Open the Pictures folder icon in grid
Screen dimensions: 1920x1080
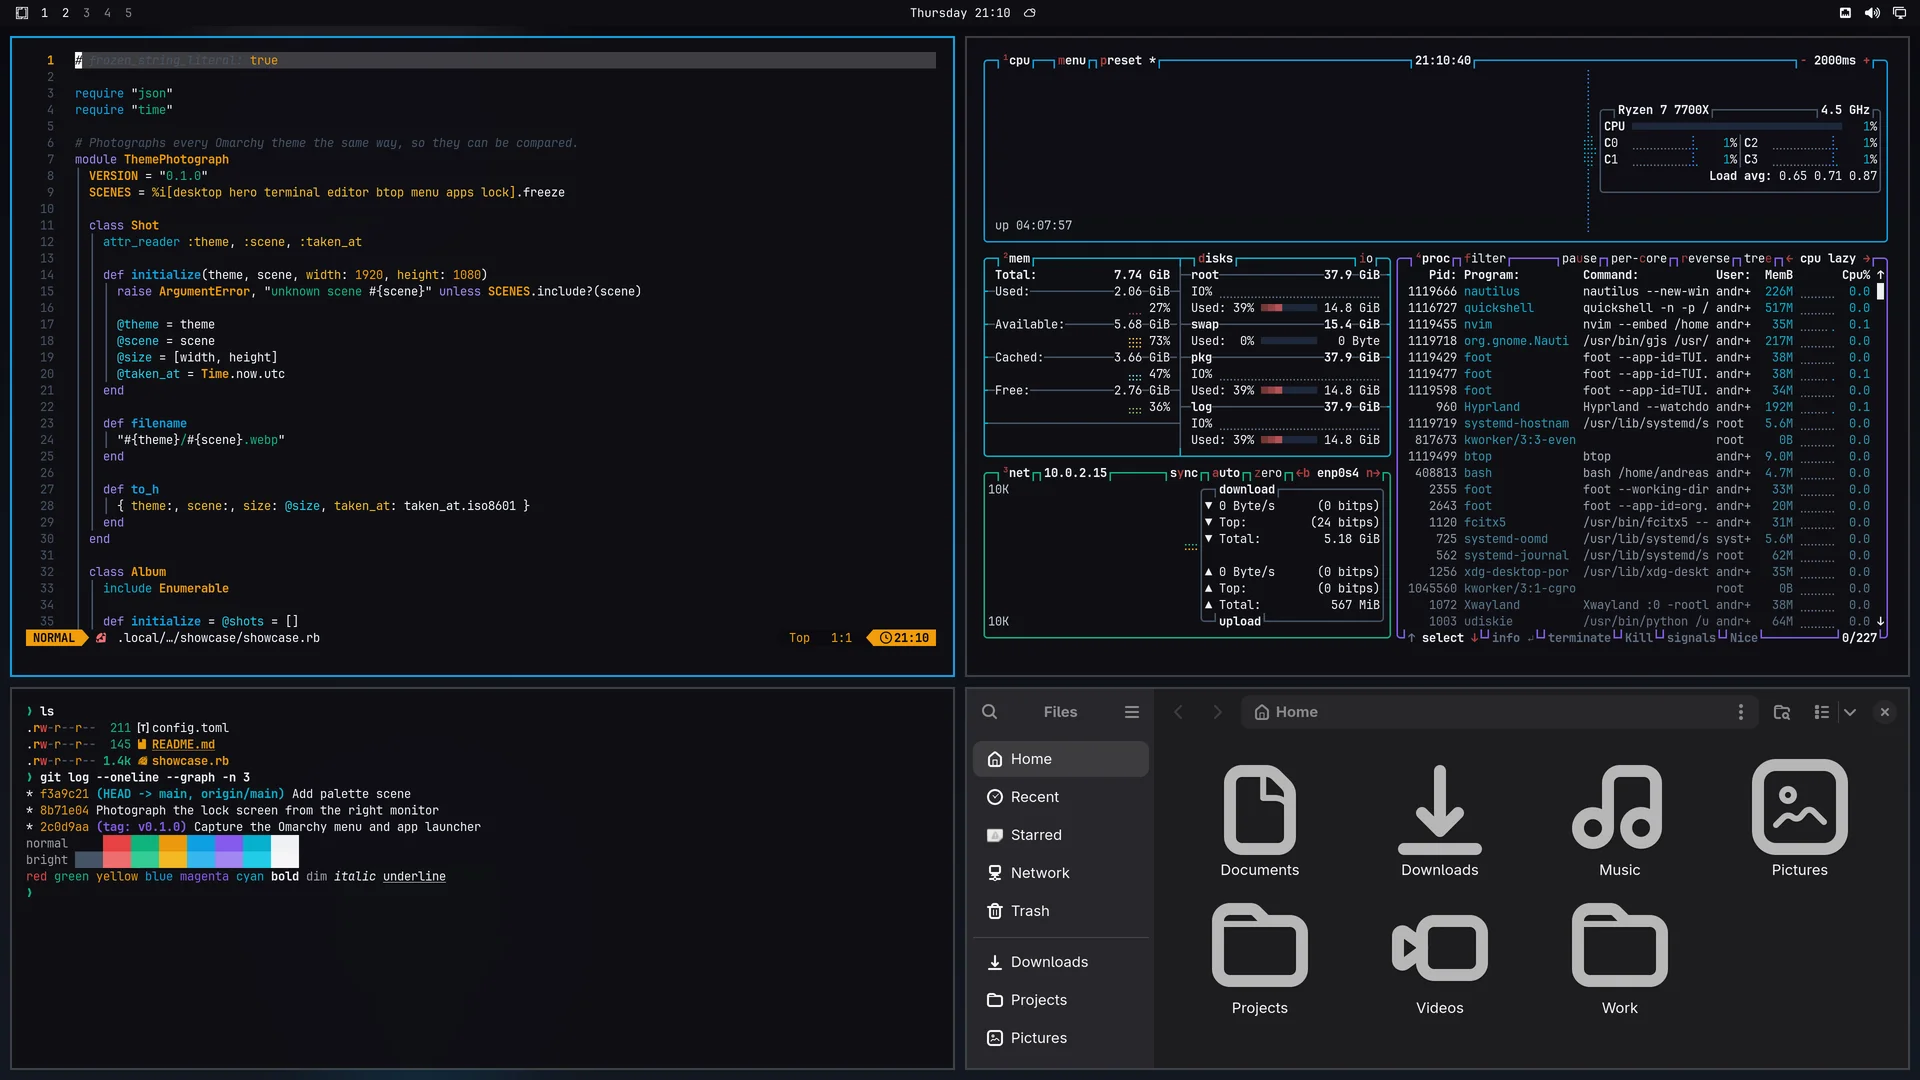tap(1799, 820)
